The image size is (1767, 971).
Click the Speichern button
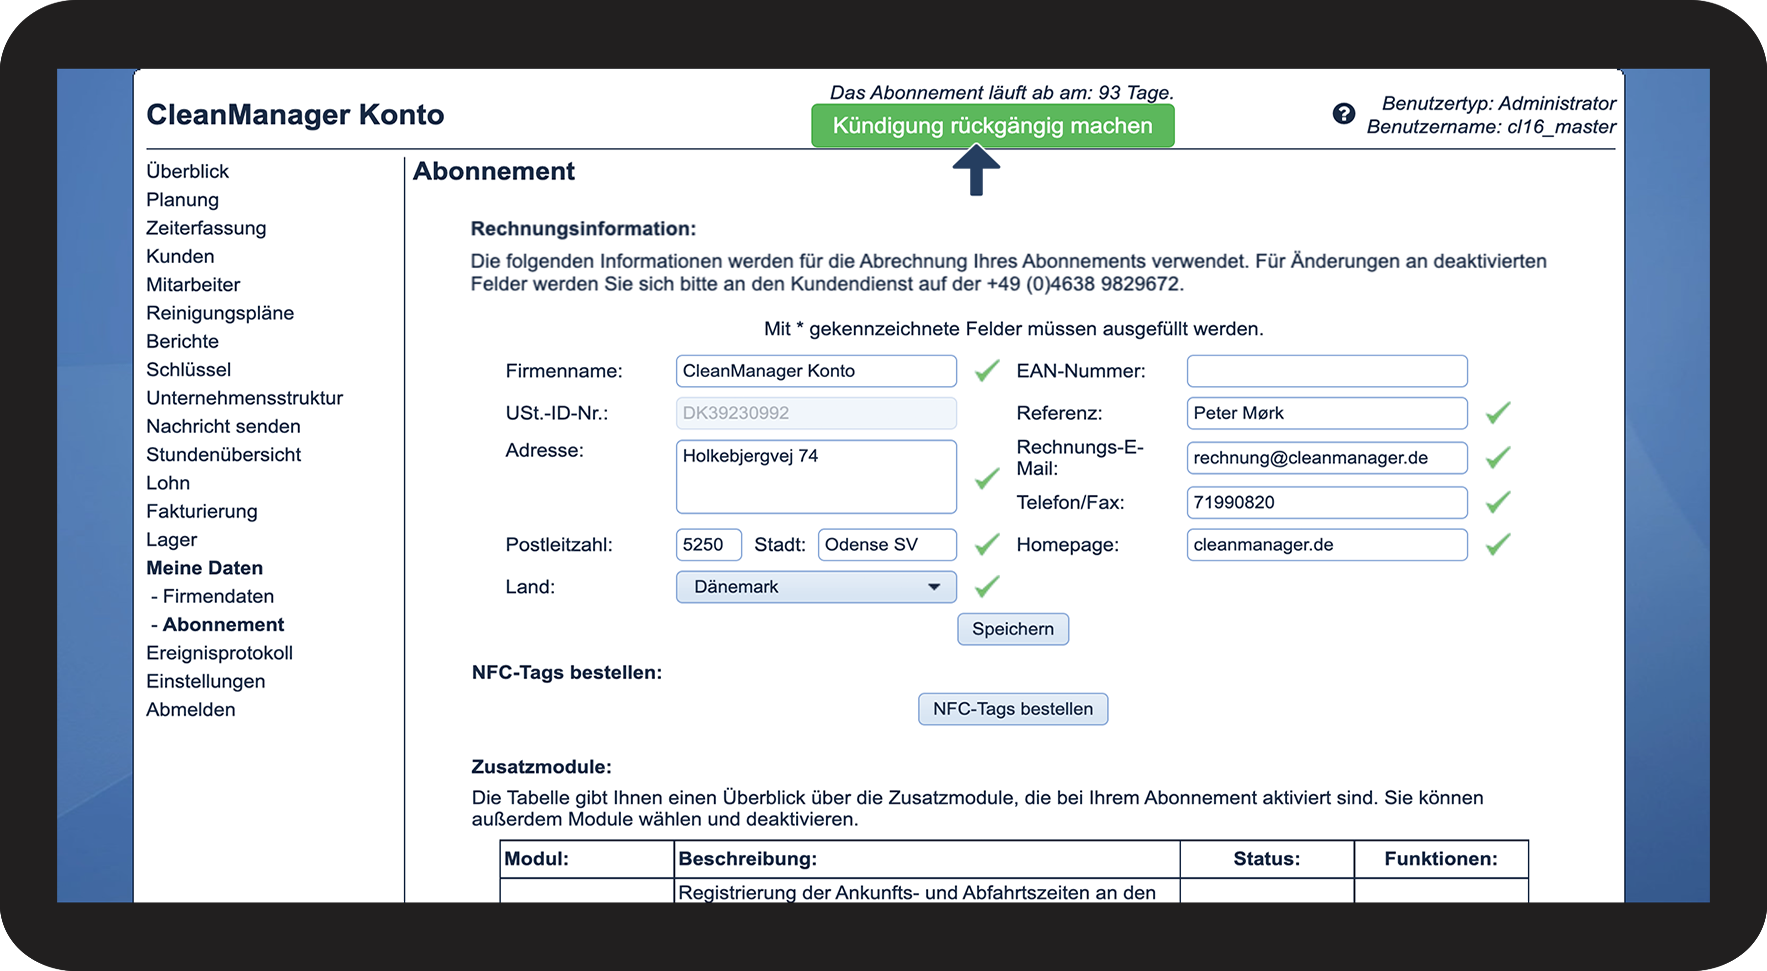(1012, 629)
